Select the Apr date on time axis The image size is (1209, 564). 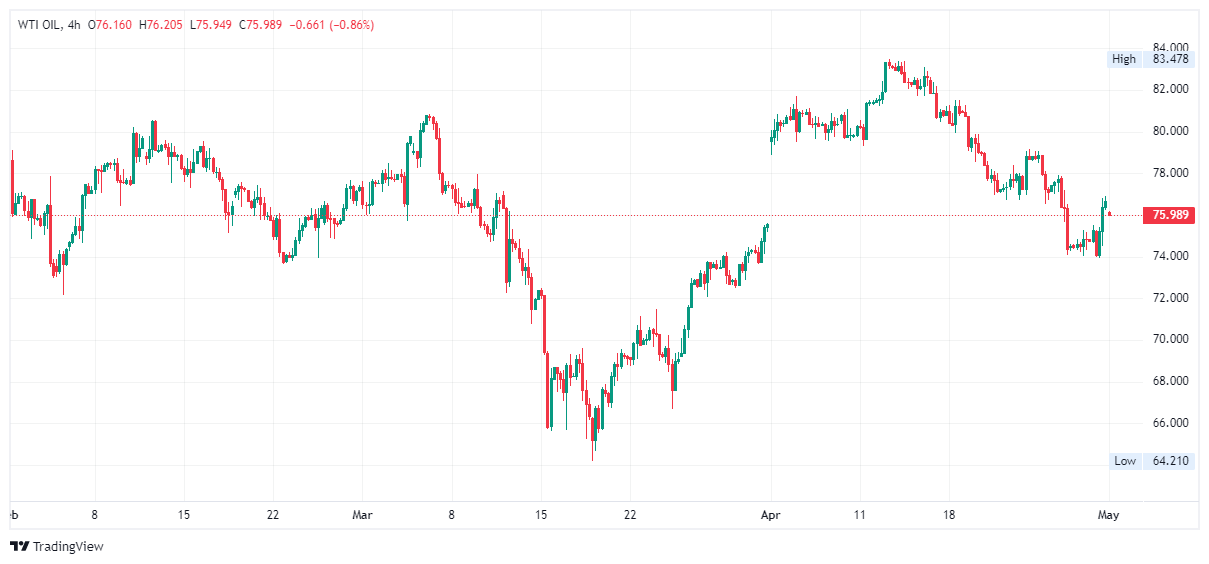[x=770, y=515]
